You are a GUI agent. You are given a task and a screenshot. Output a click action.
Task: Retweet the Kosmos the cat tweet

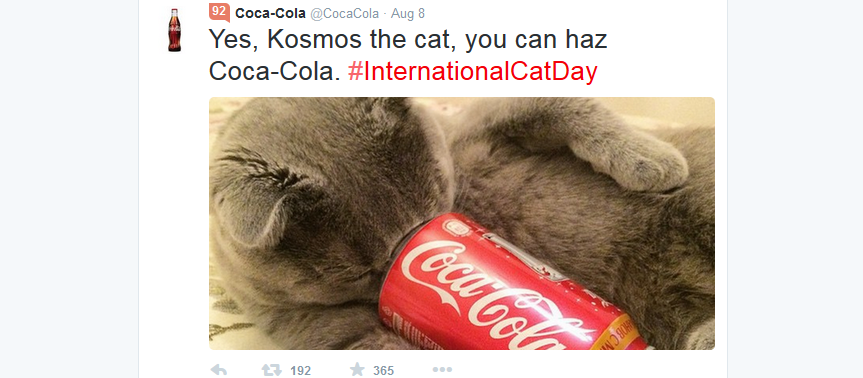pos(271,370)
